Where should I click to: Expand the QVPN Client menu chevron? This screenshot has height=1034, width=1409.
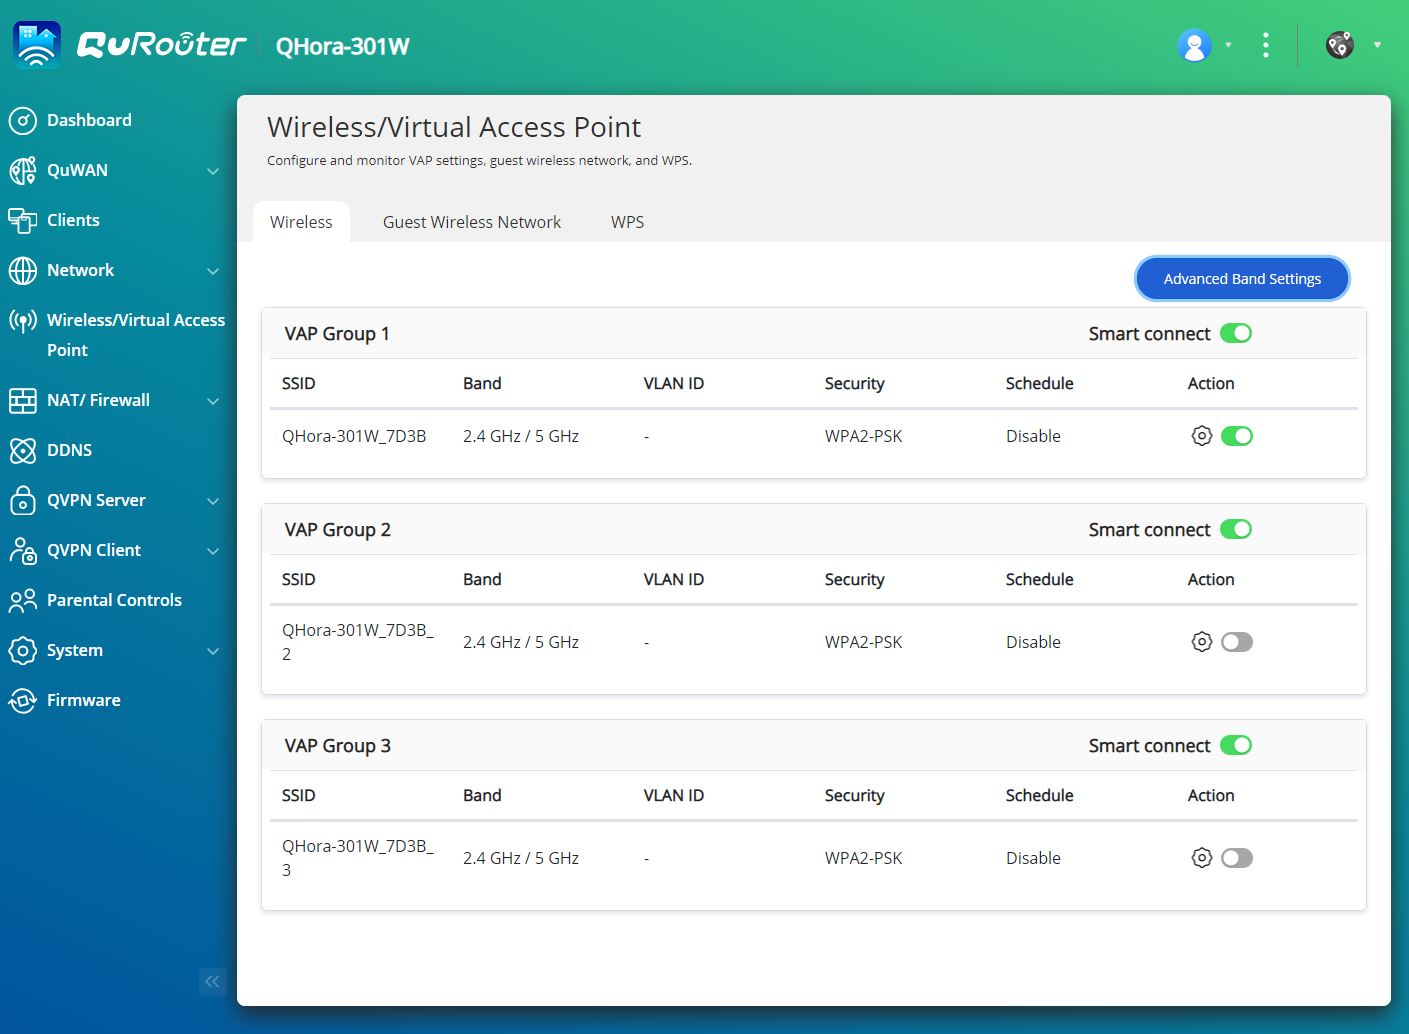pyautogui.click(x=213, y=551)
